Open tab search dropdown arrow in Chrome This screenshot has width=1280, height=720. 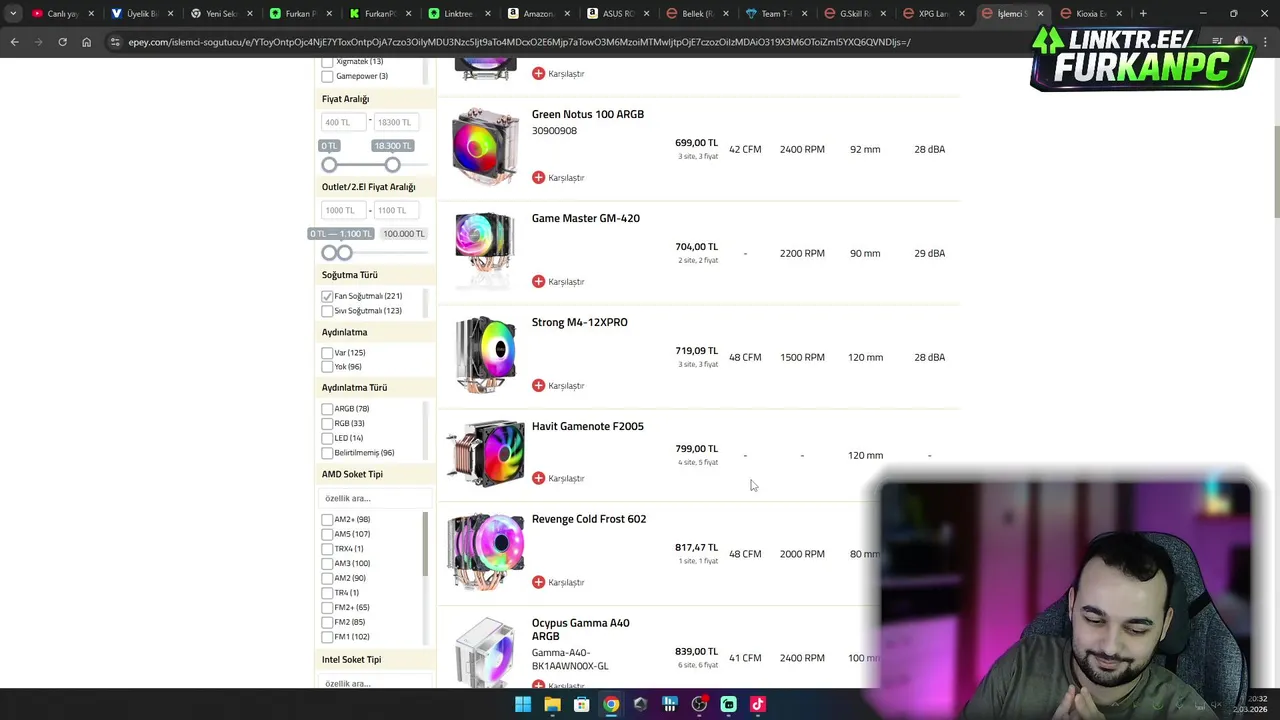[x=12, y=13]
